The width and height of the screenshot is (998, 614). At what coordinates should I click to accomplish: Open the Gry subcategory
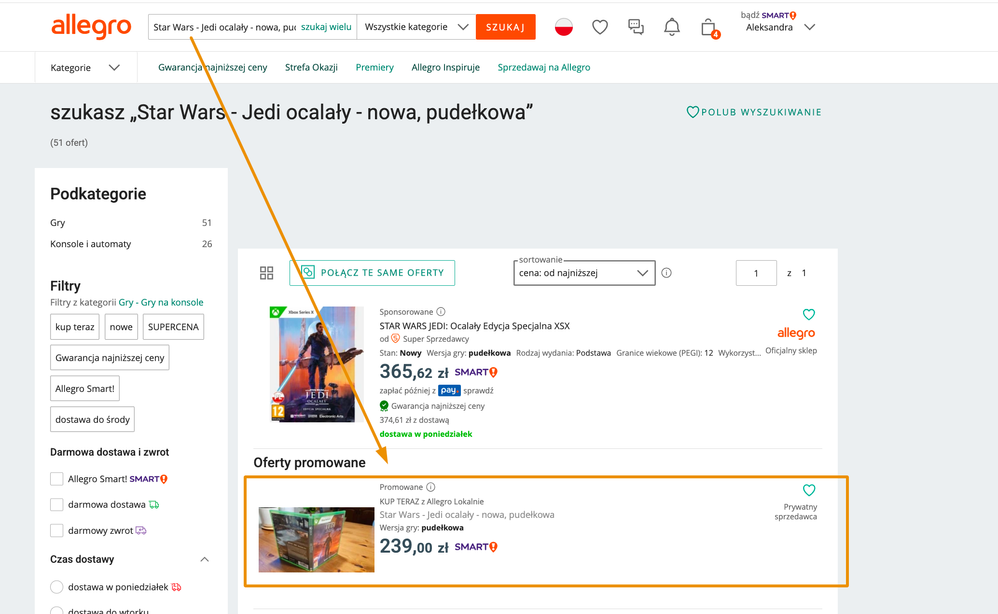tap(57, 223)
